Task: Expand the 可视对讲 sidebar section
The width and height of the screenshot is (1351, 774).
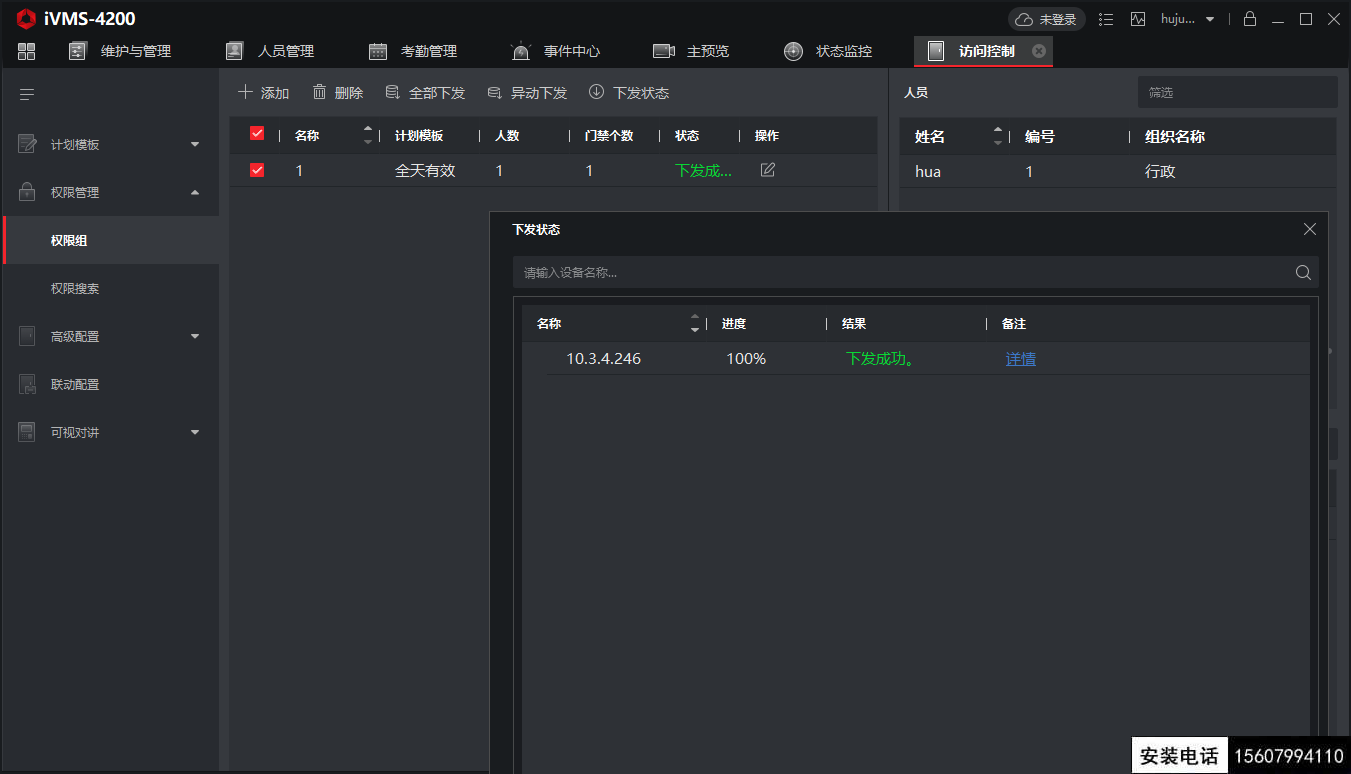Action: (x=110, y=432)
